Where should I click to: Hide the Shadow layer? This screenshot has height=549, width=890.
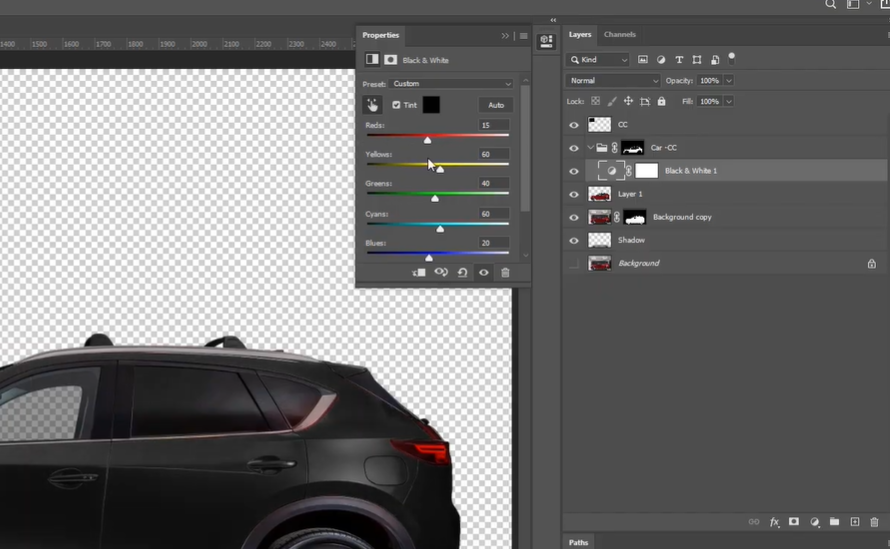point(574,241)
